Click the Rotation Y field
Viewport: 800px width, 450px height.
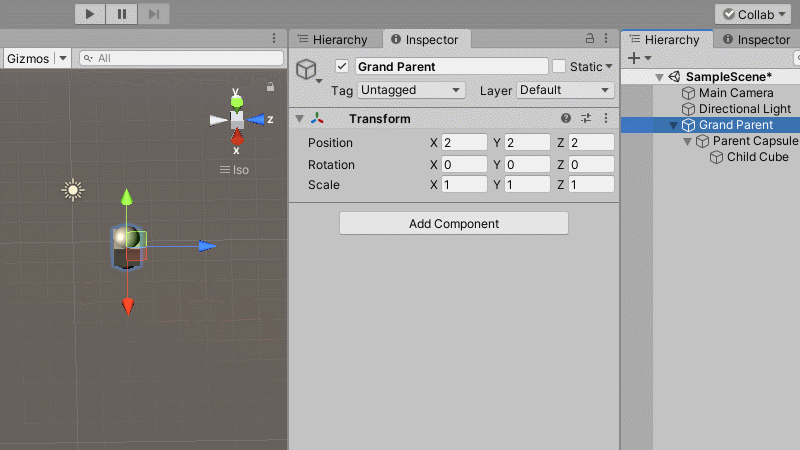[x=527, y=164]
